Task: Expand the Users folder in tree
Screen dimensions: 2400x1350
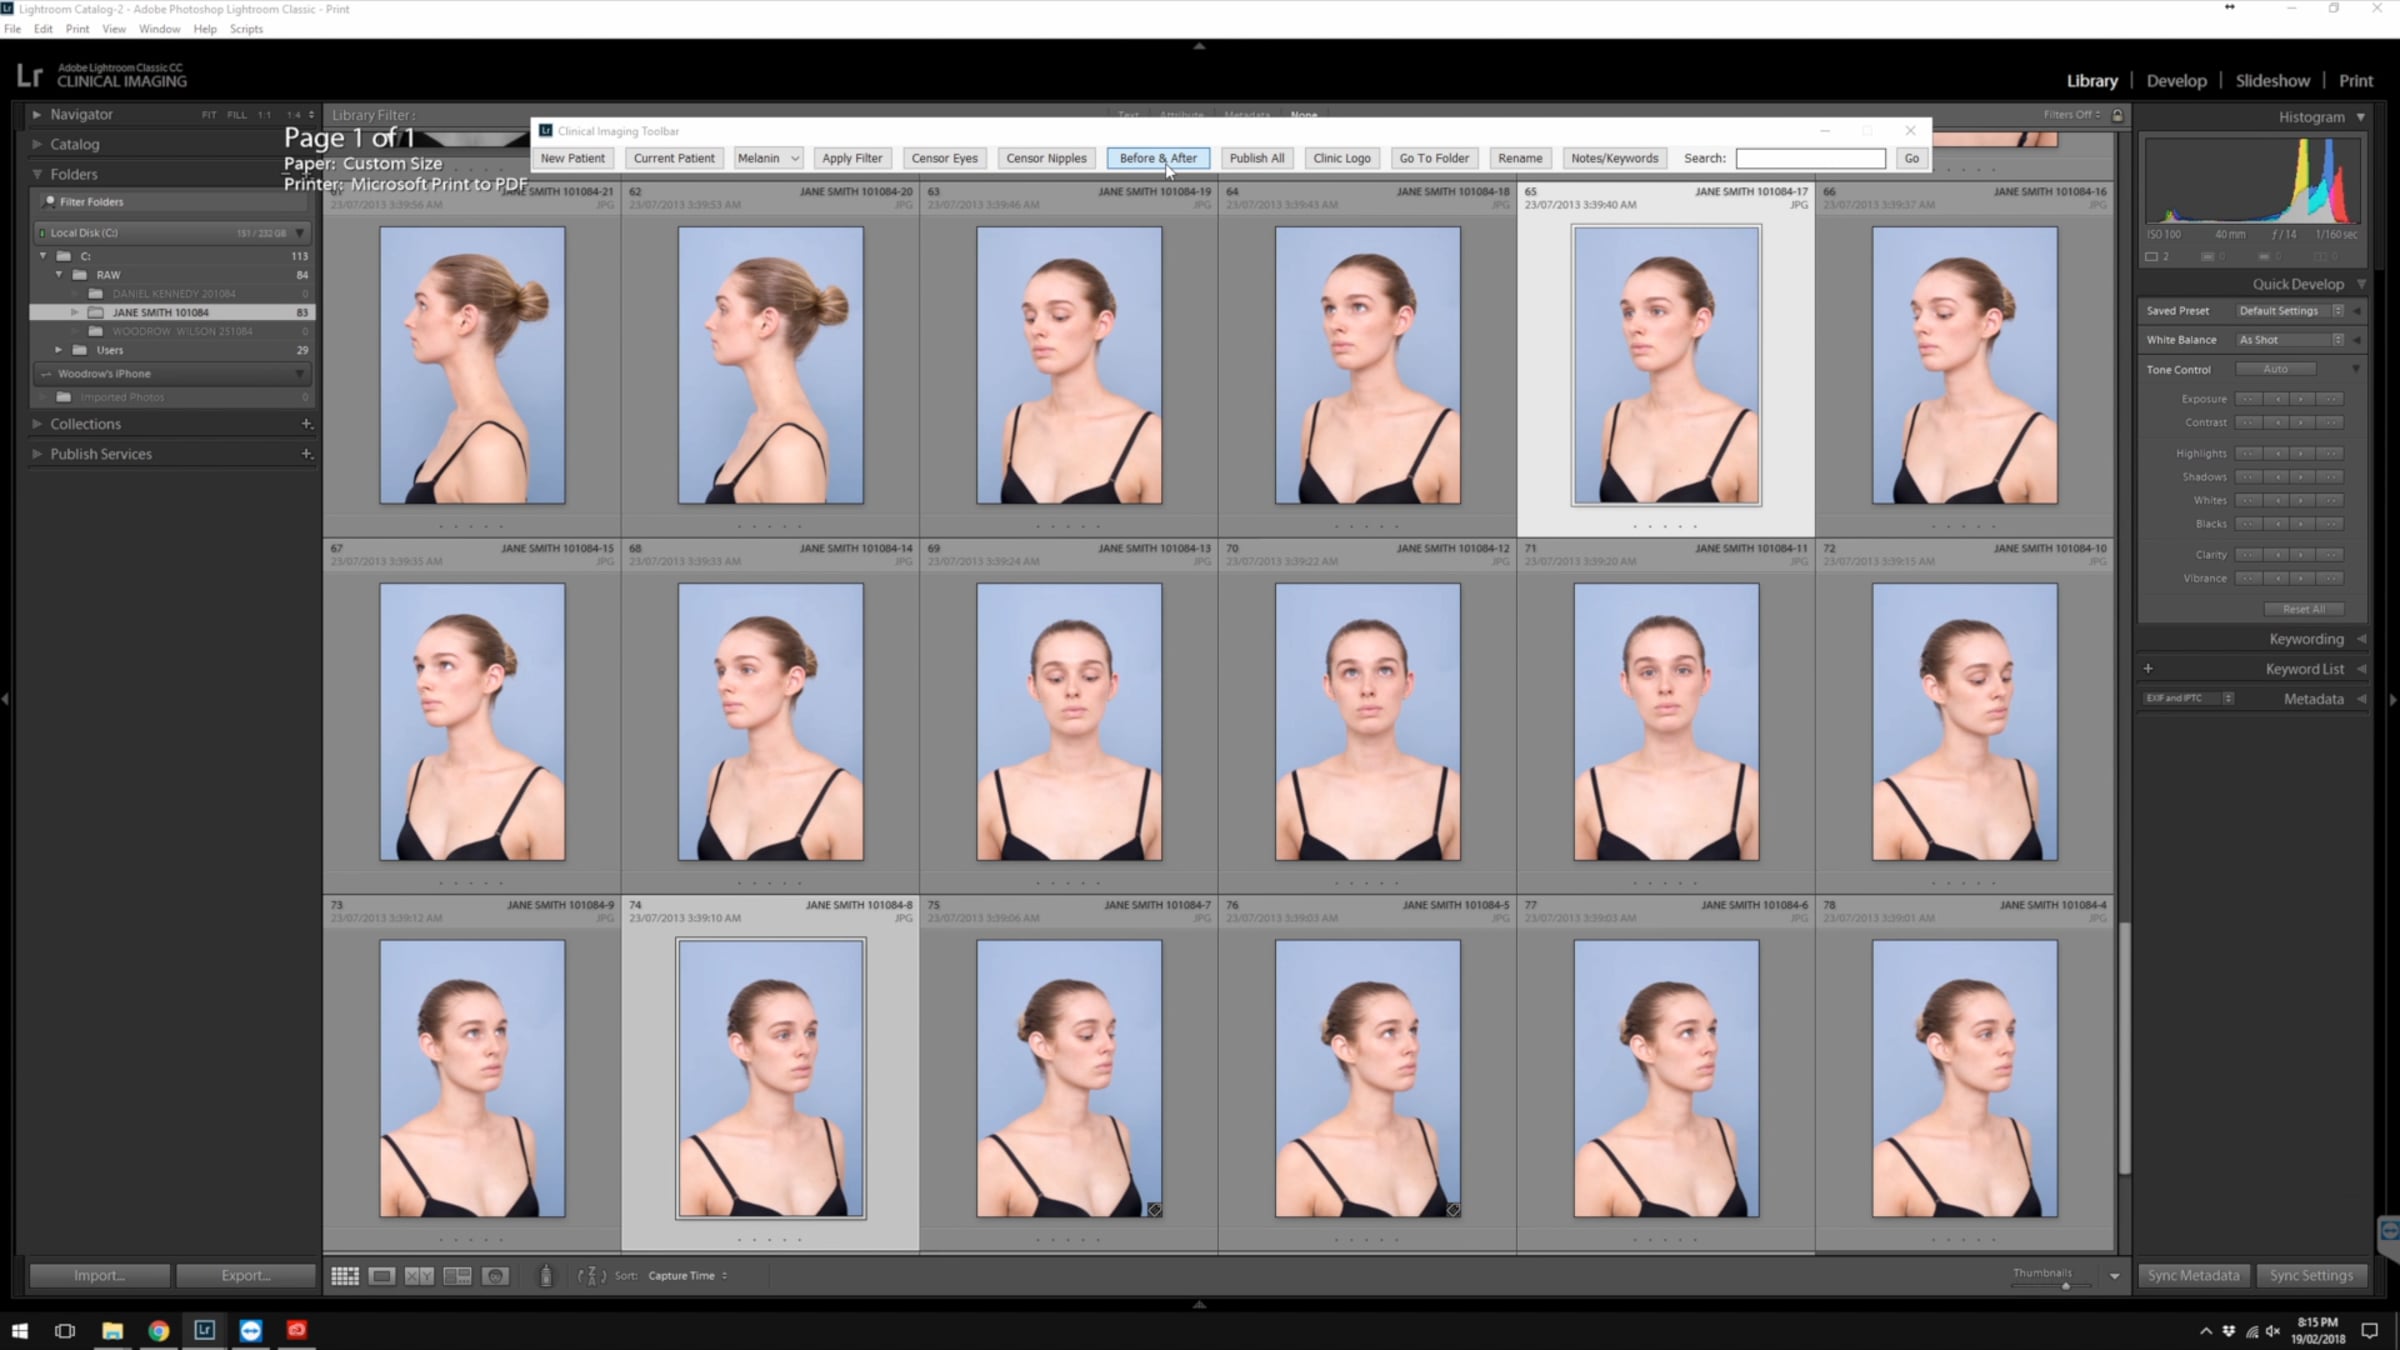Action: click(58, 350)
